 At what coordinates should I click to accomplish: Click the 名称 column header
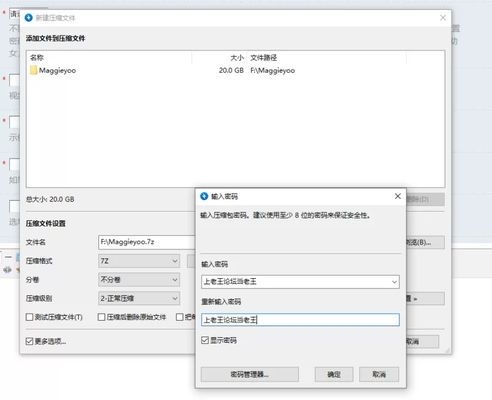click(x=37, y=58)
